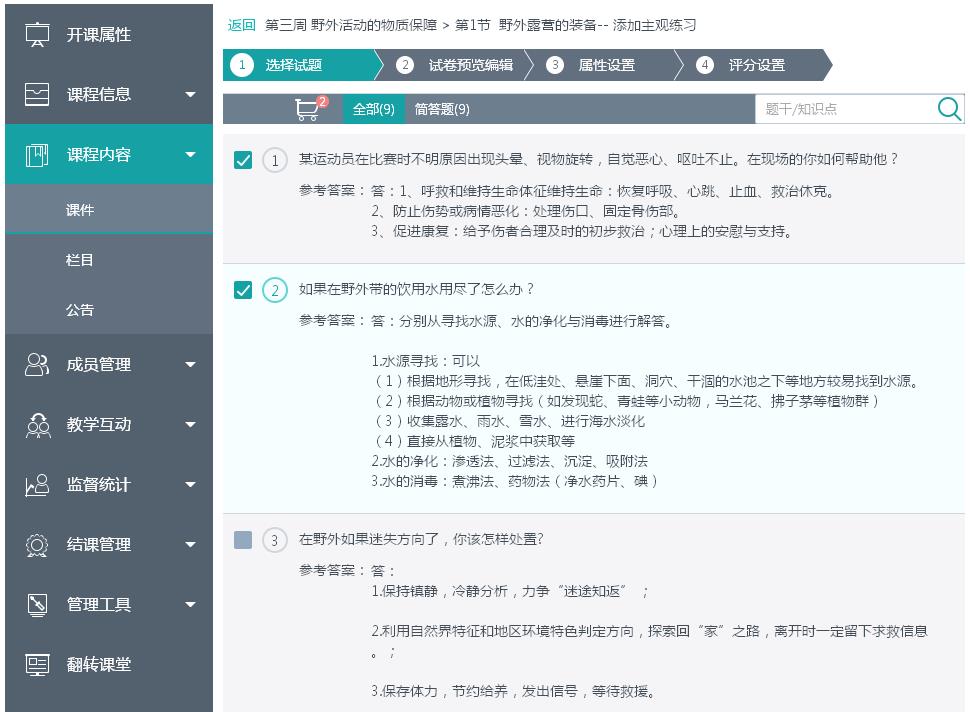
Task: Expand the 管理工具 dropdown arrow
Action: coord(190,605)
